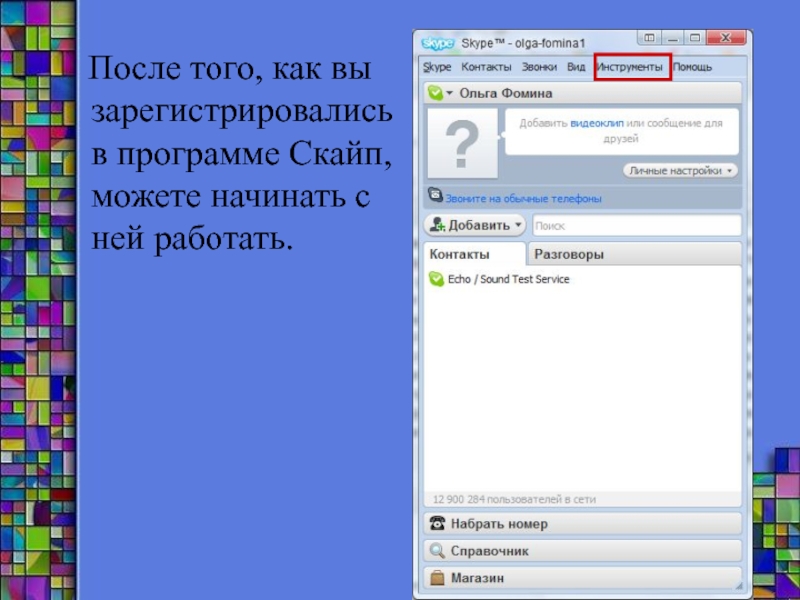800x600 pixels.
Task: Open the Инструменты menu
Action: 630,67
